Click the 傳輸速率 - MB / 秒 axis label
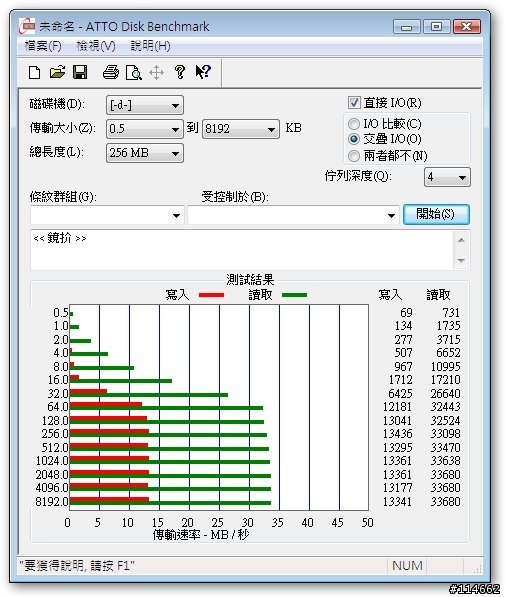The image size is (505, 597). coord(201,535)
